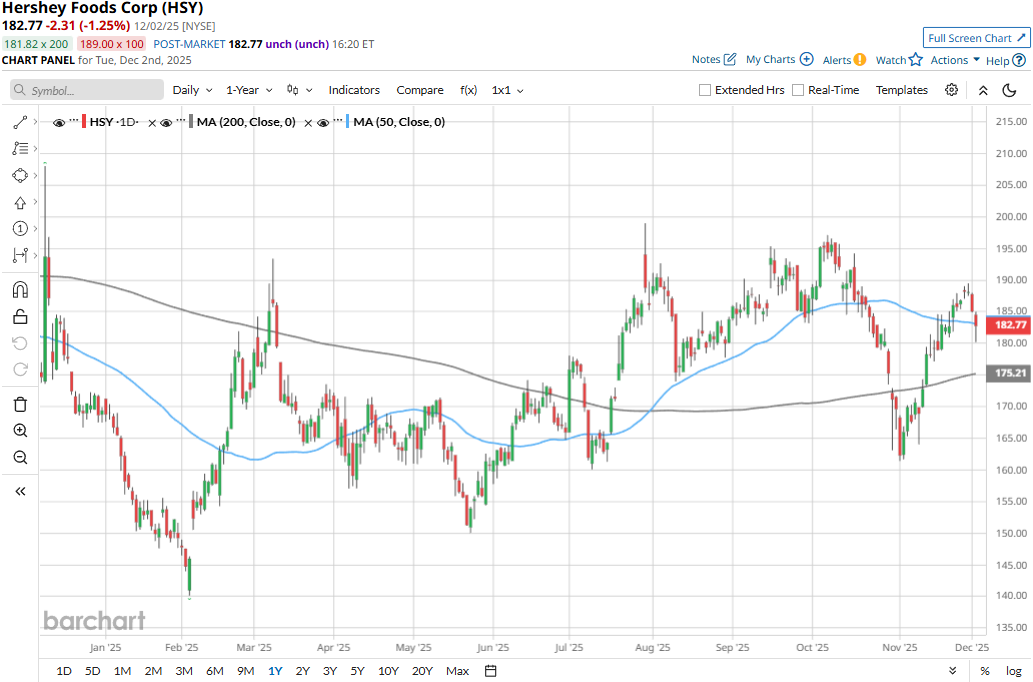1033x682 pixels.
Task: Enable the Real-Time checkbox
Action: 798,90
